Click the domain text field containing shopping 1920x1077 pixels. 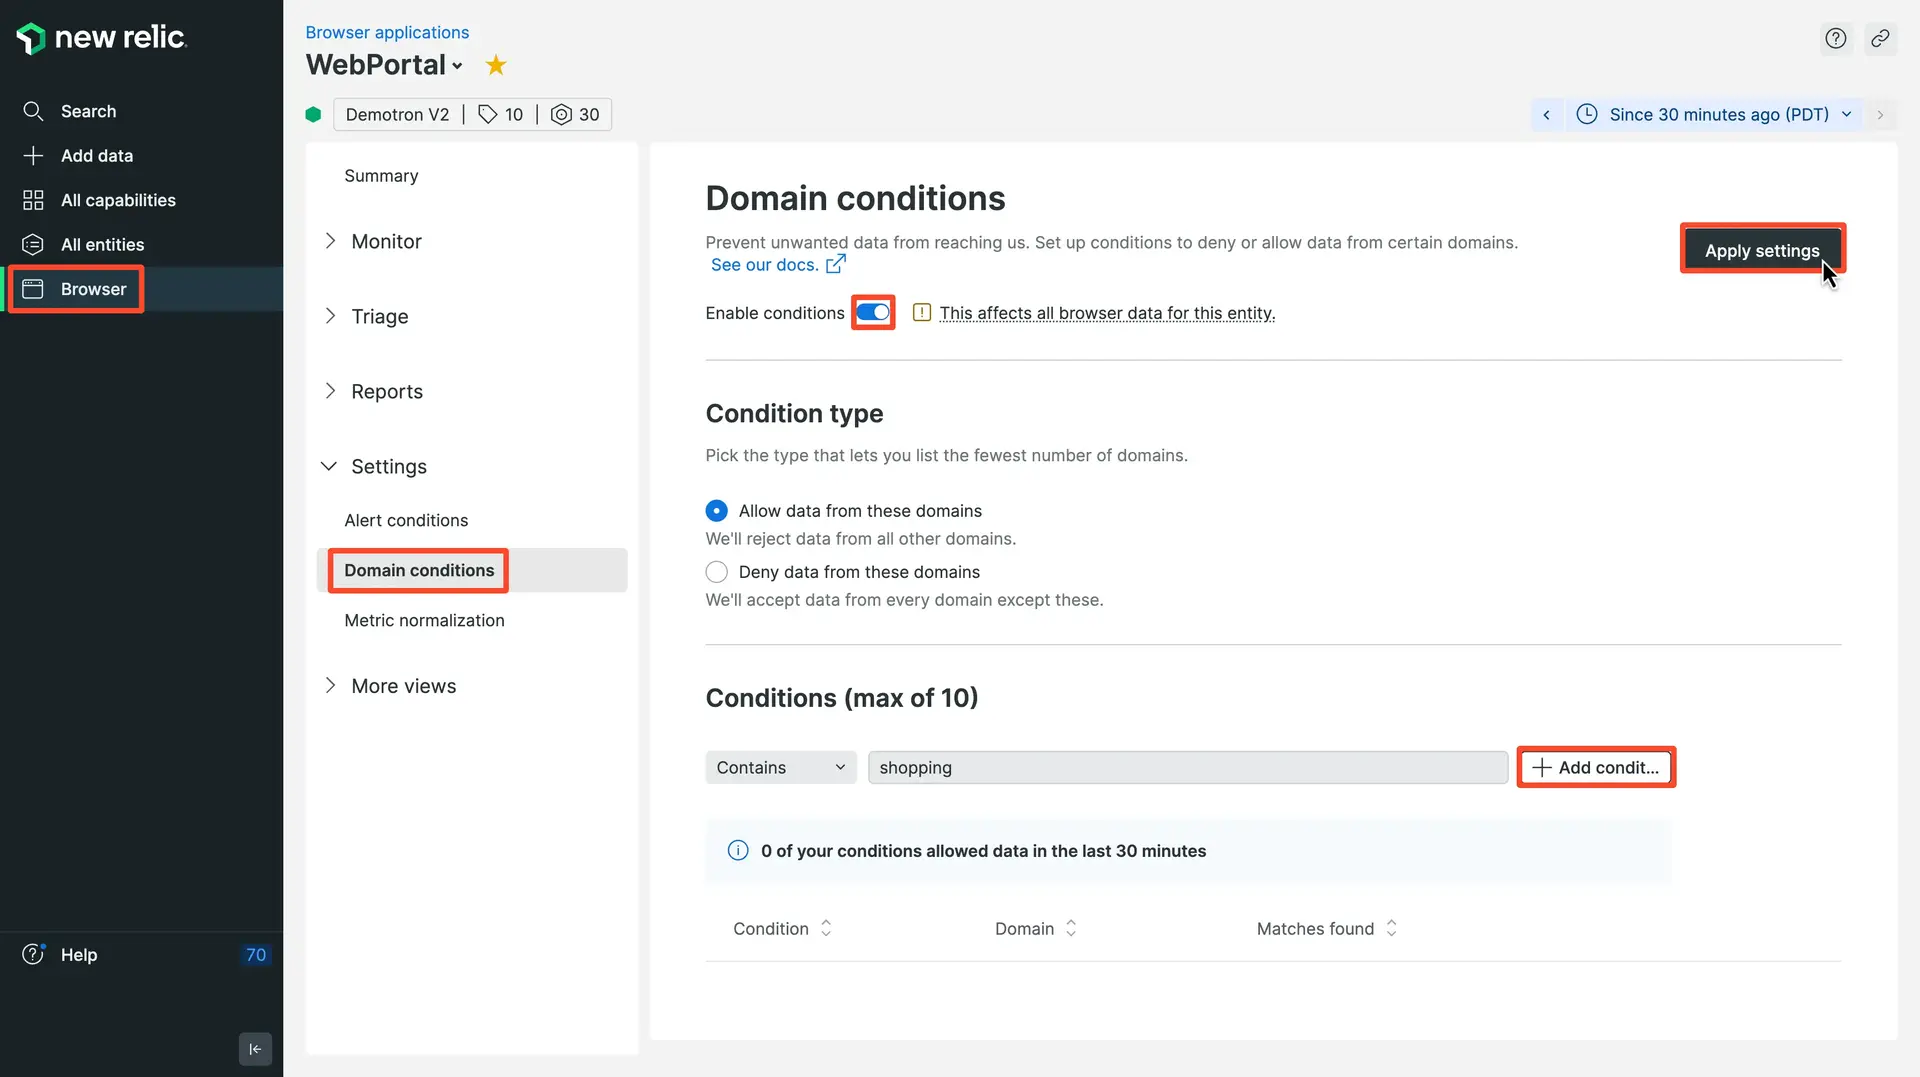[x=1187, y=768]
